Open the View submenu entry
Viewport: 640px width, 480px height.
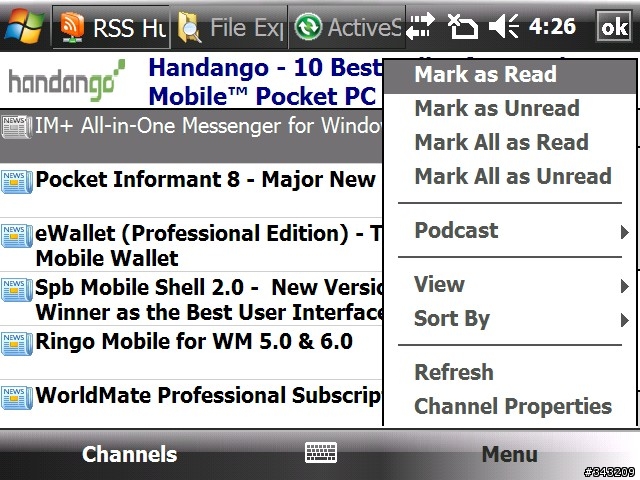[510, 284]
